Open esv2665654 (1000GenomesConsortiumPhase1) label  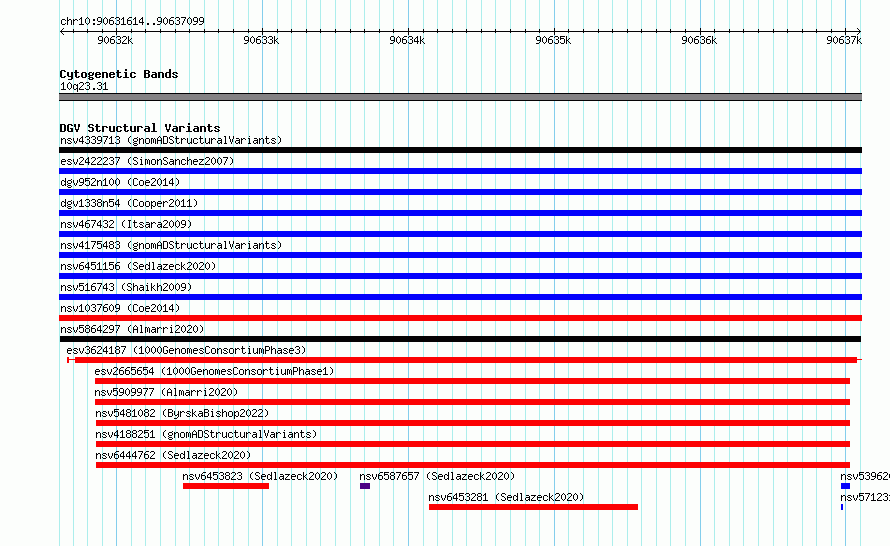tap(214, 371)
